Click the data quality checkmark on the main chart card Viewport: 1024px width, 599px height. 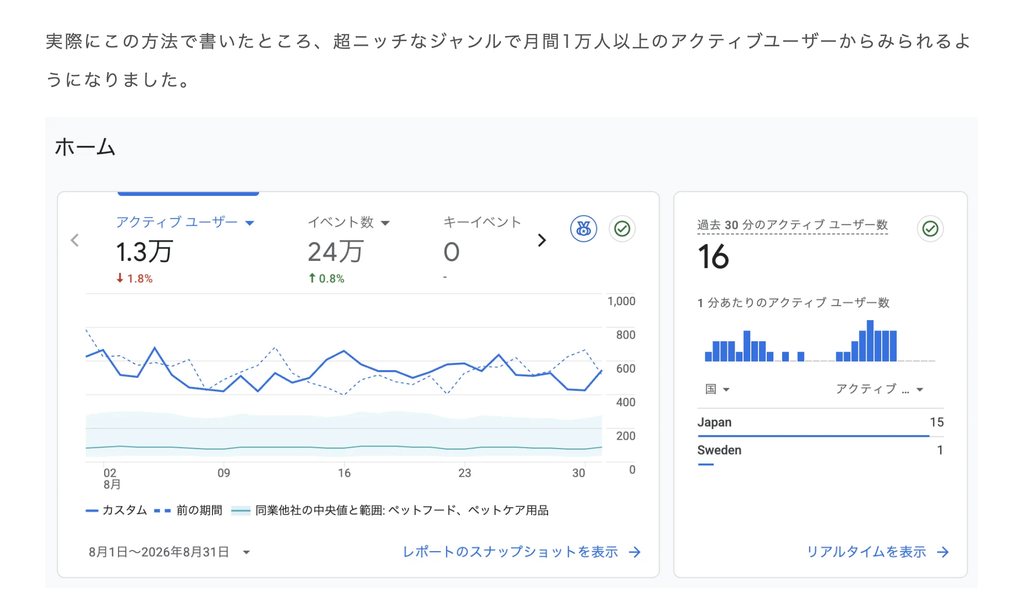coord(622,229)
